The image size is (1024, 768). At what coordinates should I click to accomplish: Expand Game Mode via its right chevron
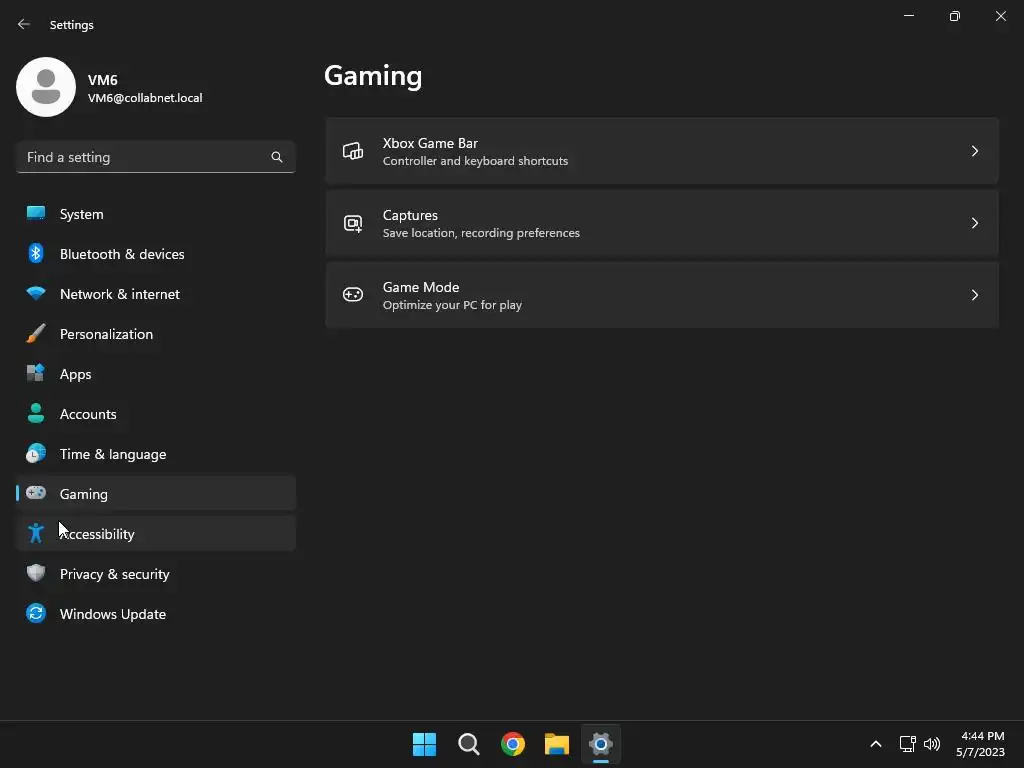click(x=974, y=295)
